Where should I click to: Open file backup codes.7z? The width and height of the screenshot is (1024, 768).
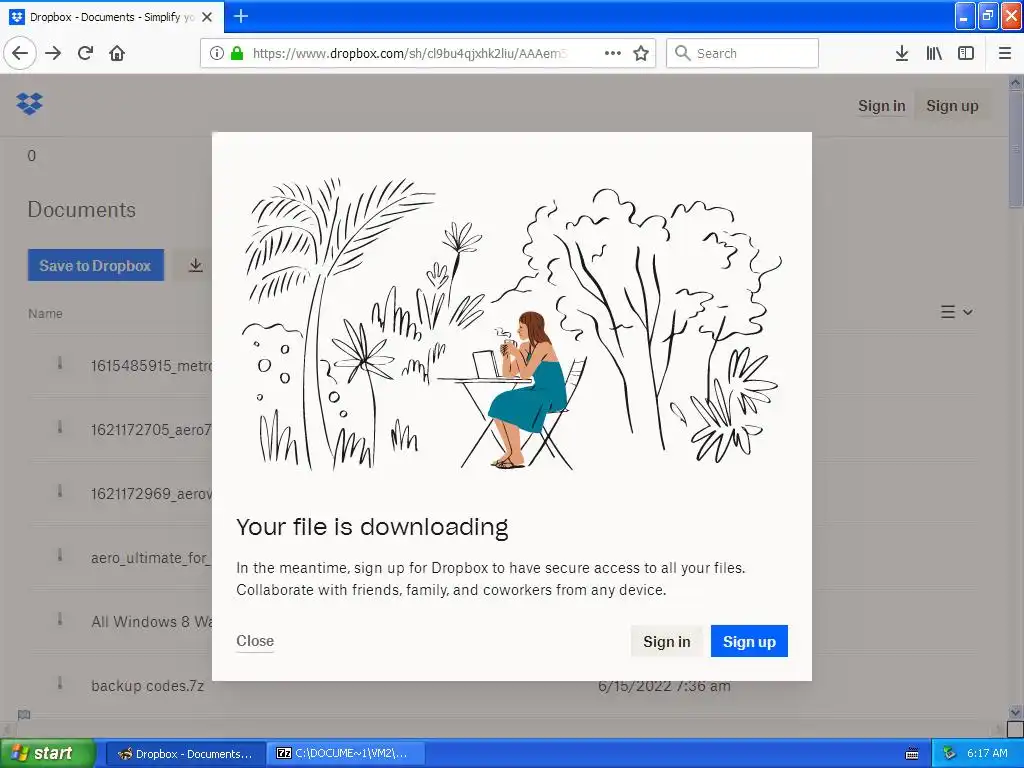click(x=148, y=686)
